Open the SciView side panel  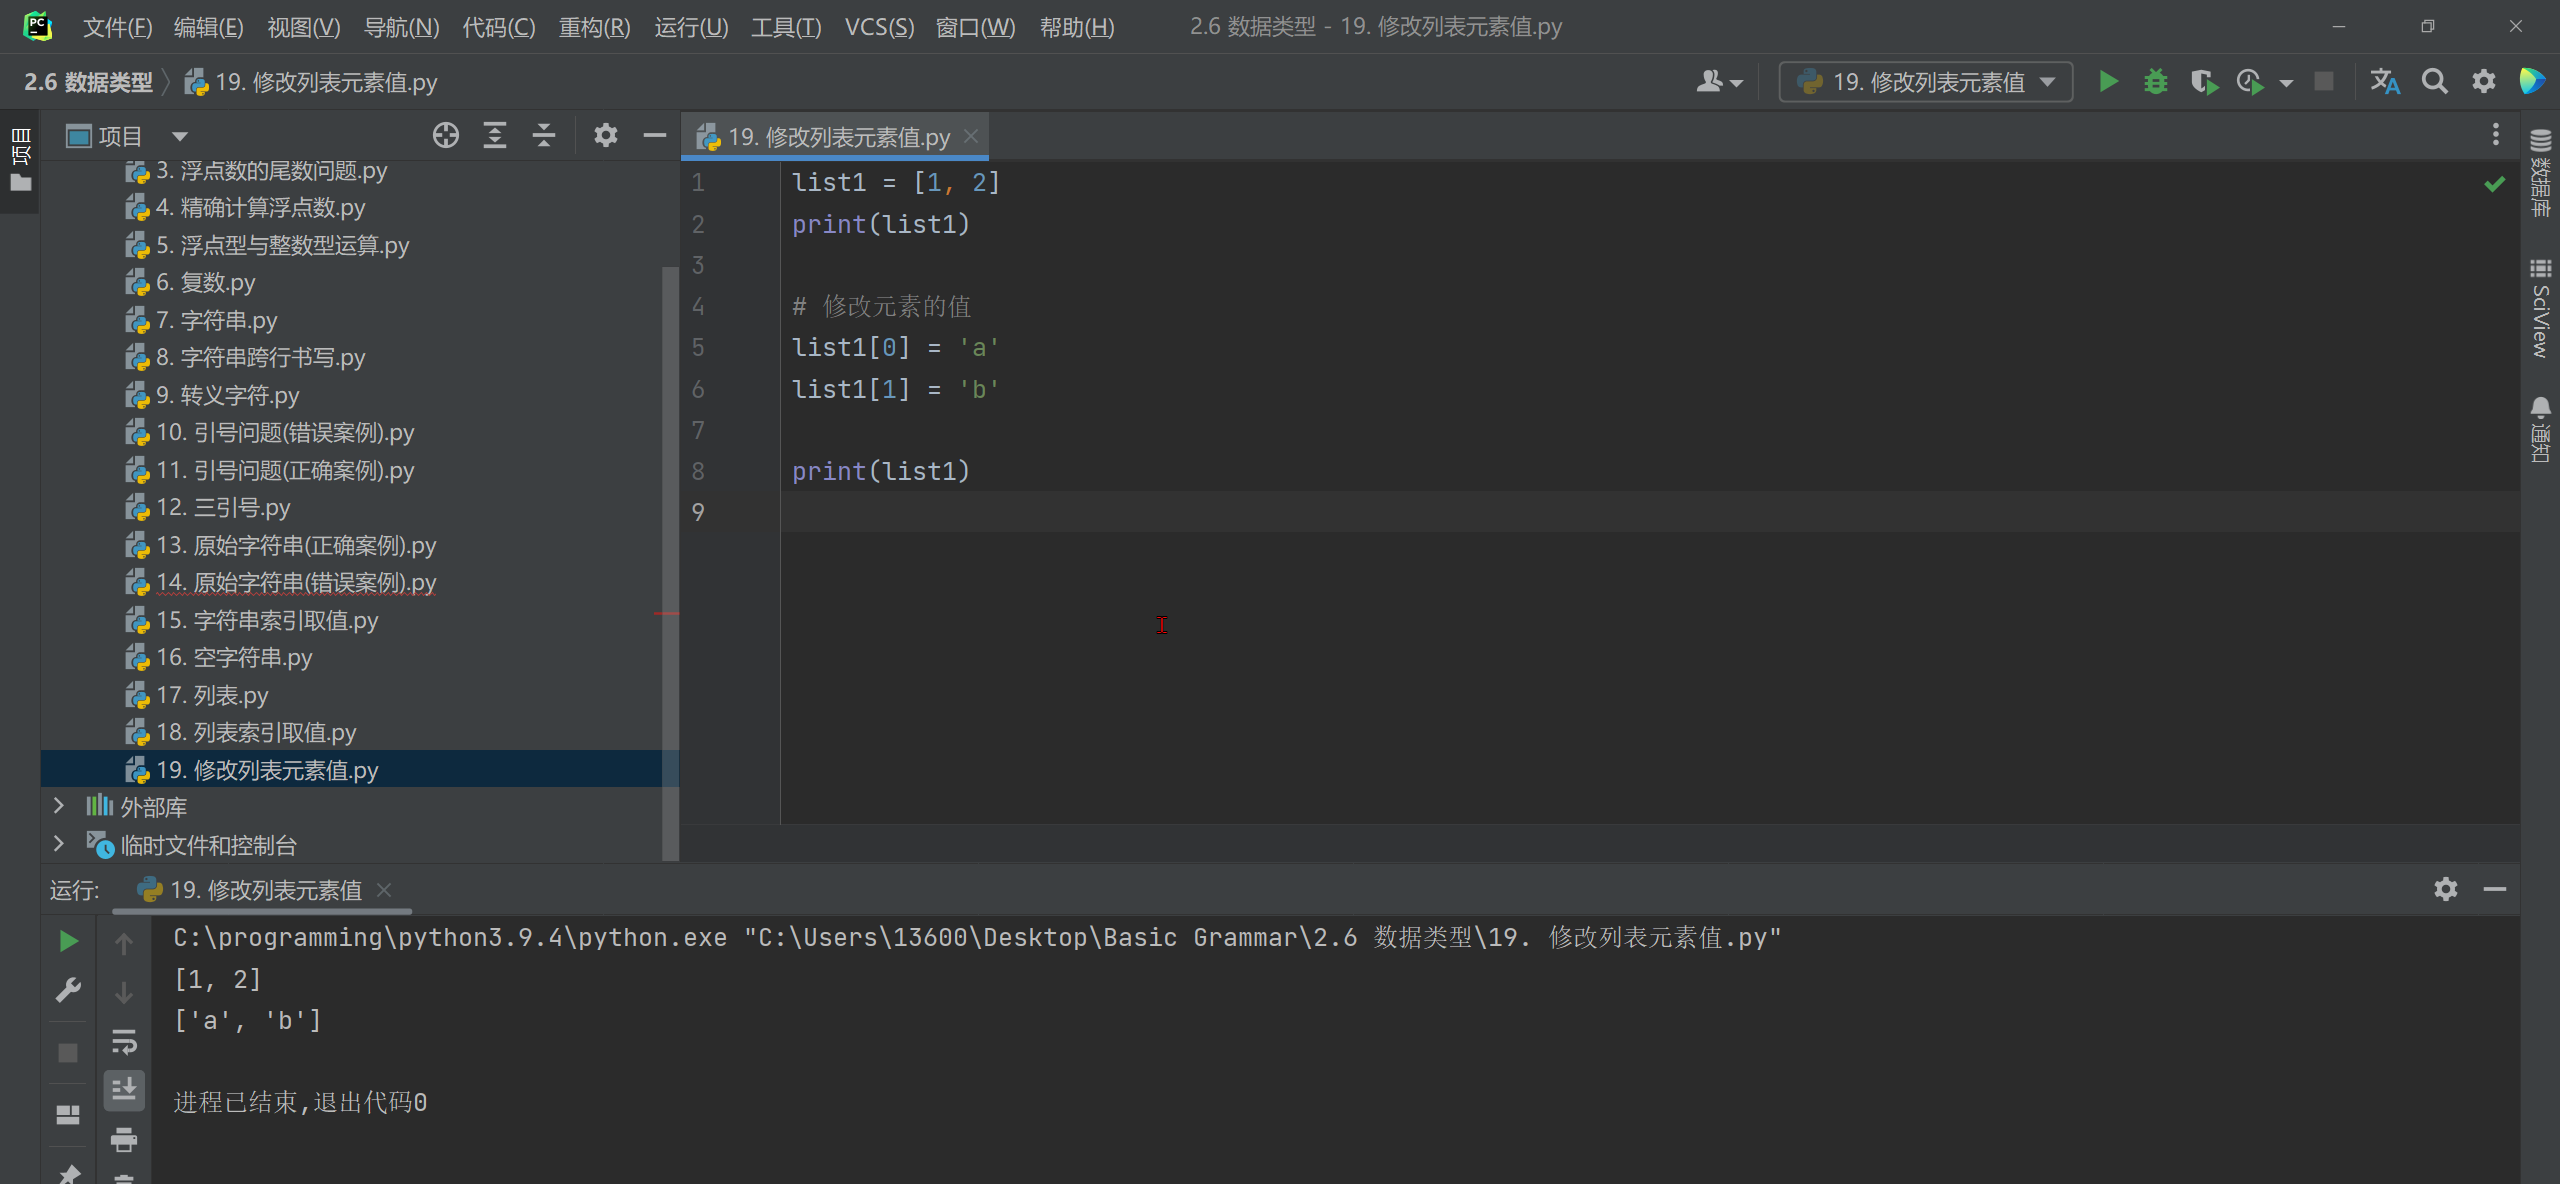pos(2541,308)
